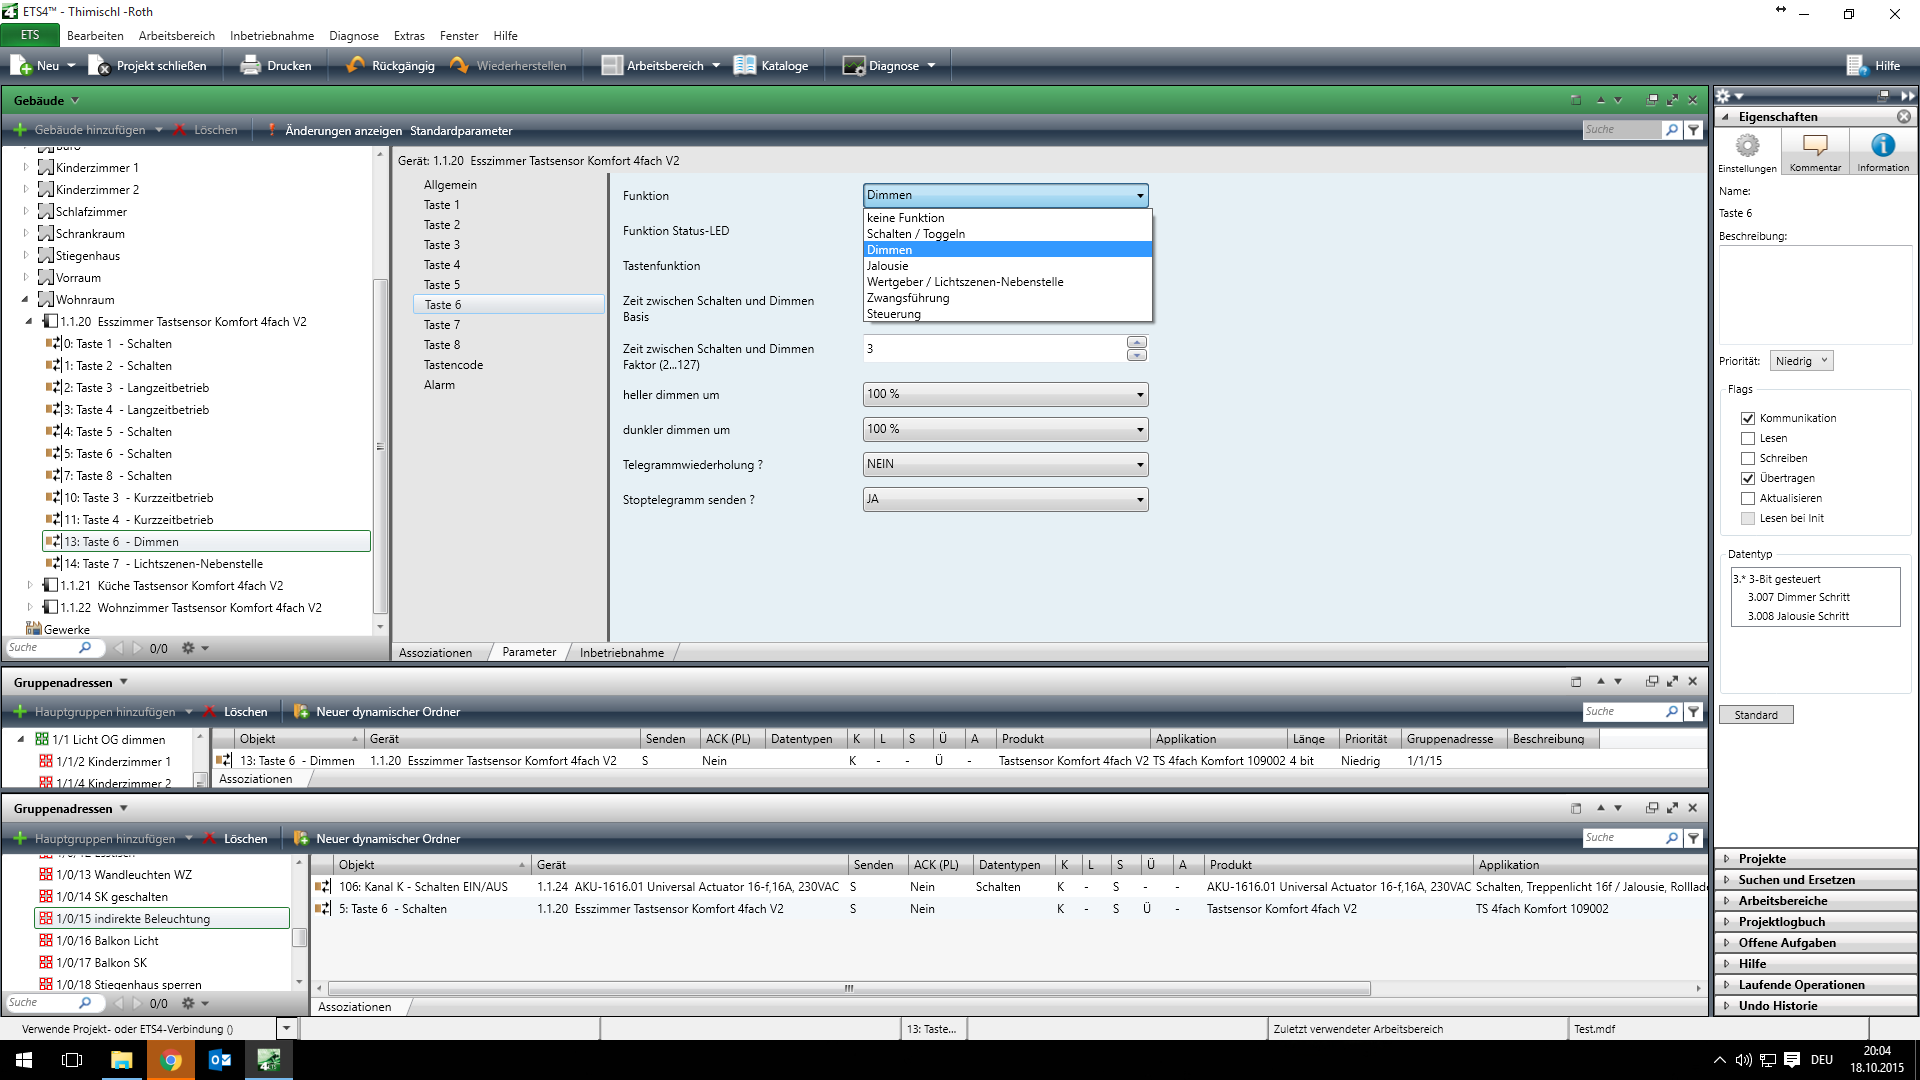Click the filter icon in Gebäude panel
The height and width of the screenshot is (1080, 1920).
(1693, 130)
